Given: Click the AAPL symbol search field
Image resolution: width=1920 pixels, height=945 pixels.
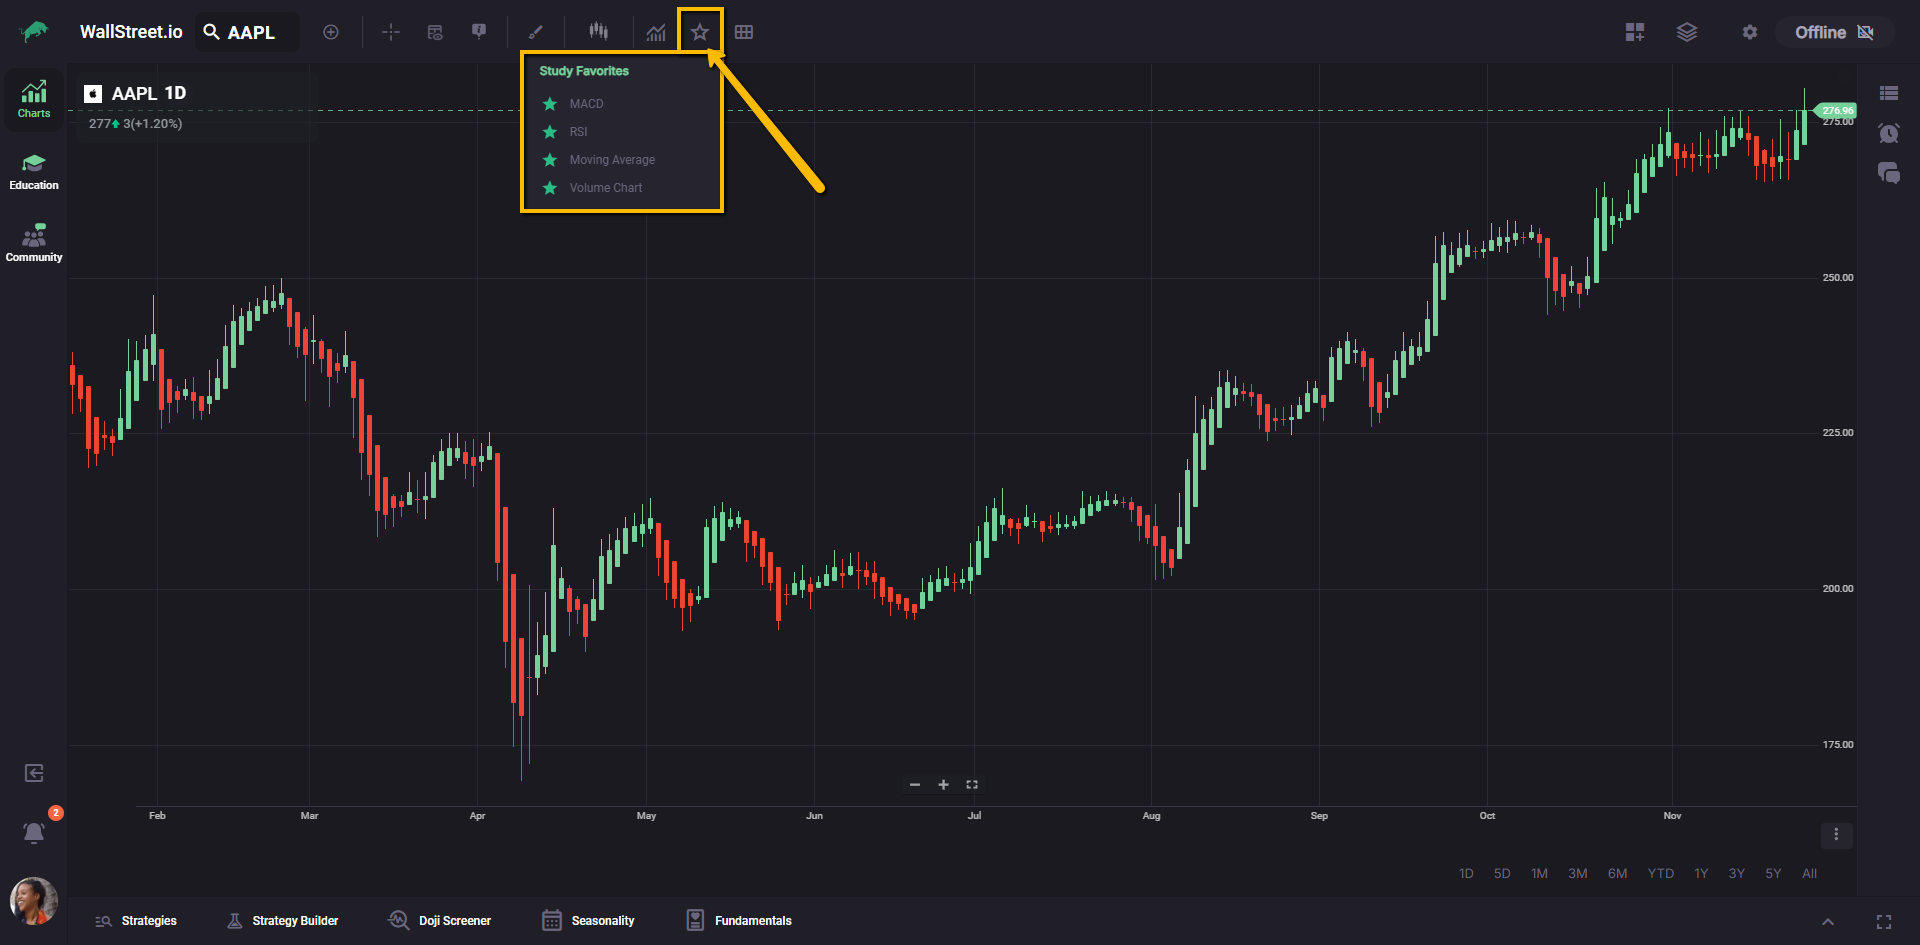Looking at the screenshot, I should [x=250, y=32].
